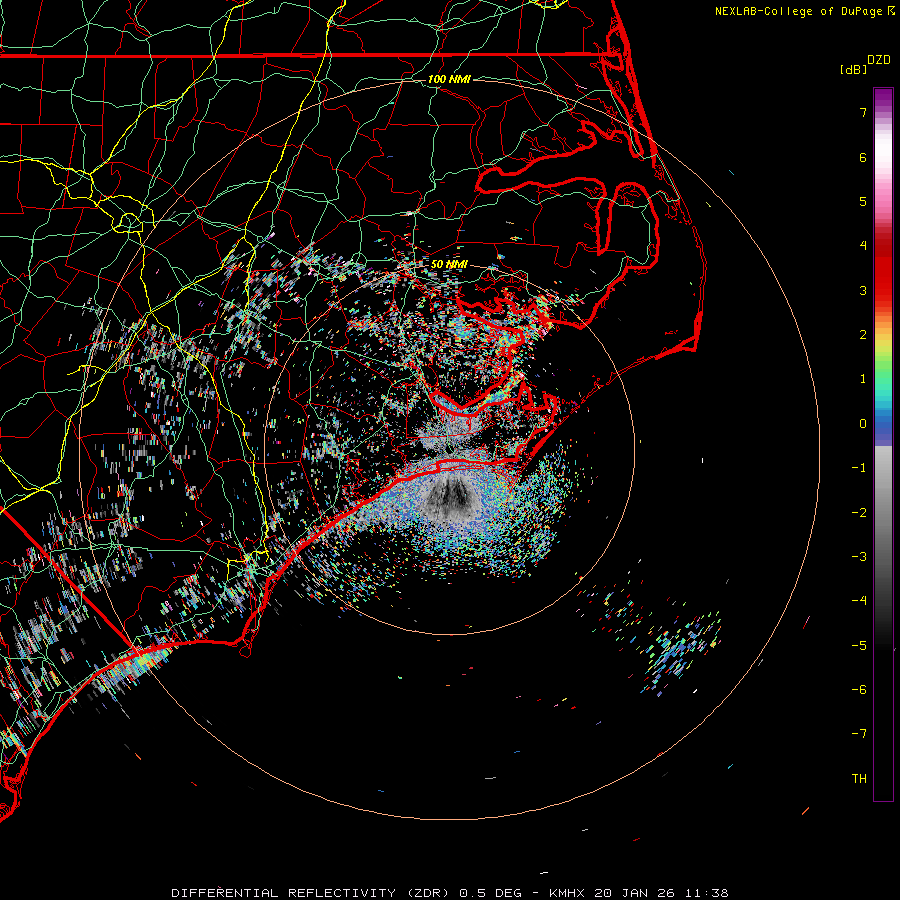
Task: Click the 4 value on the dB scale
Action: (x=863, y=246)
